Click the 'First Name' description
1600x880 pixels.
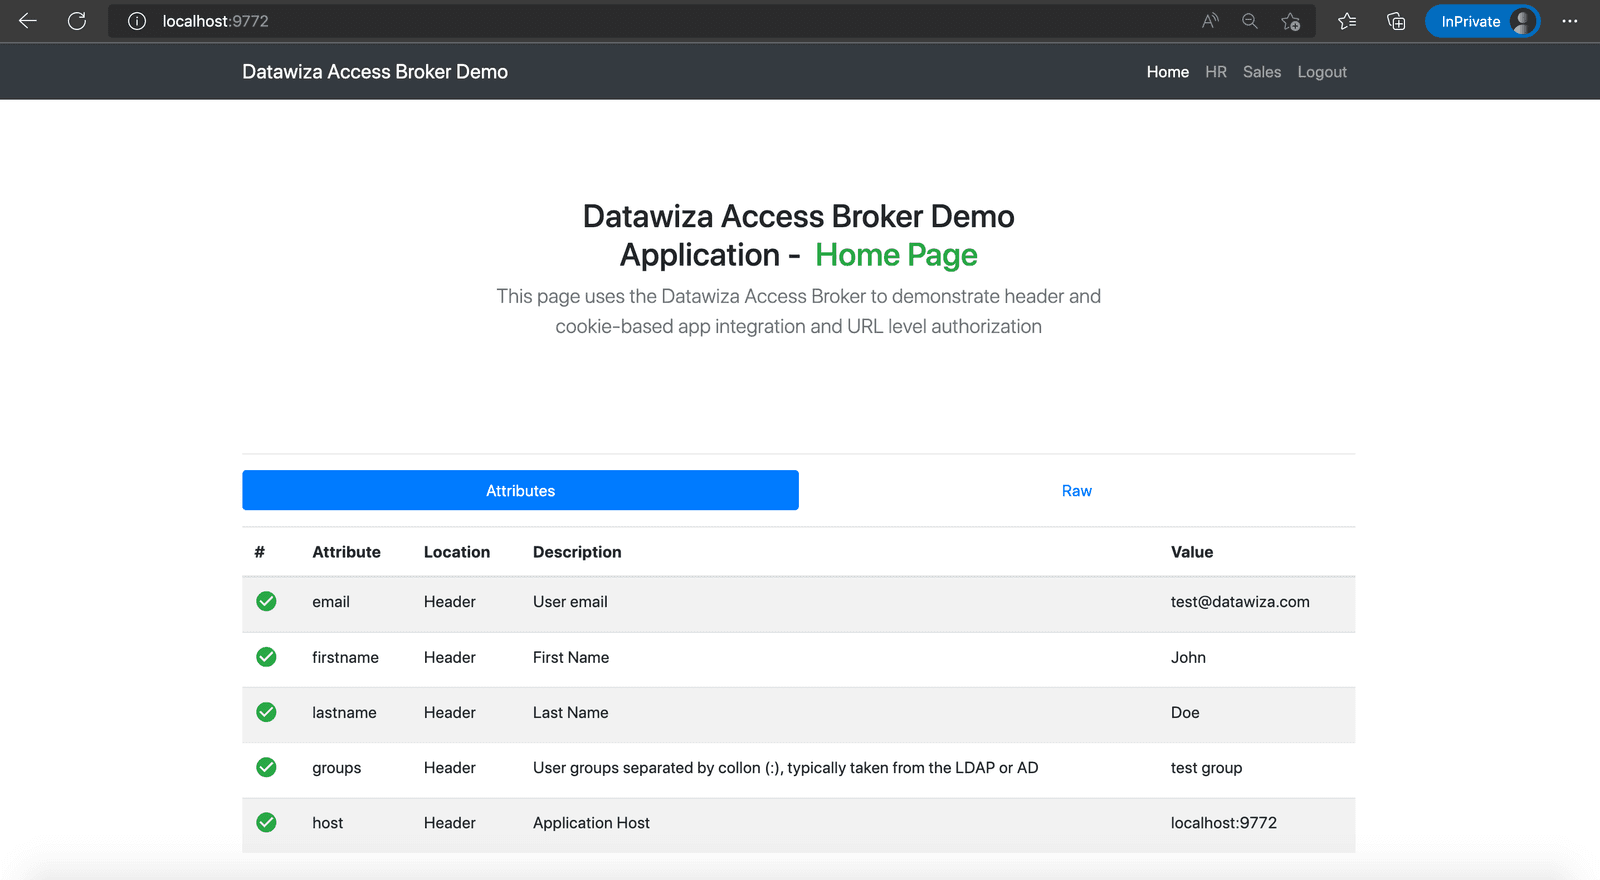click(571, 657)
